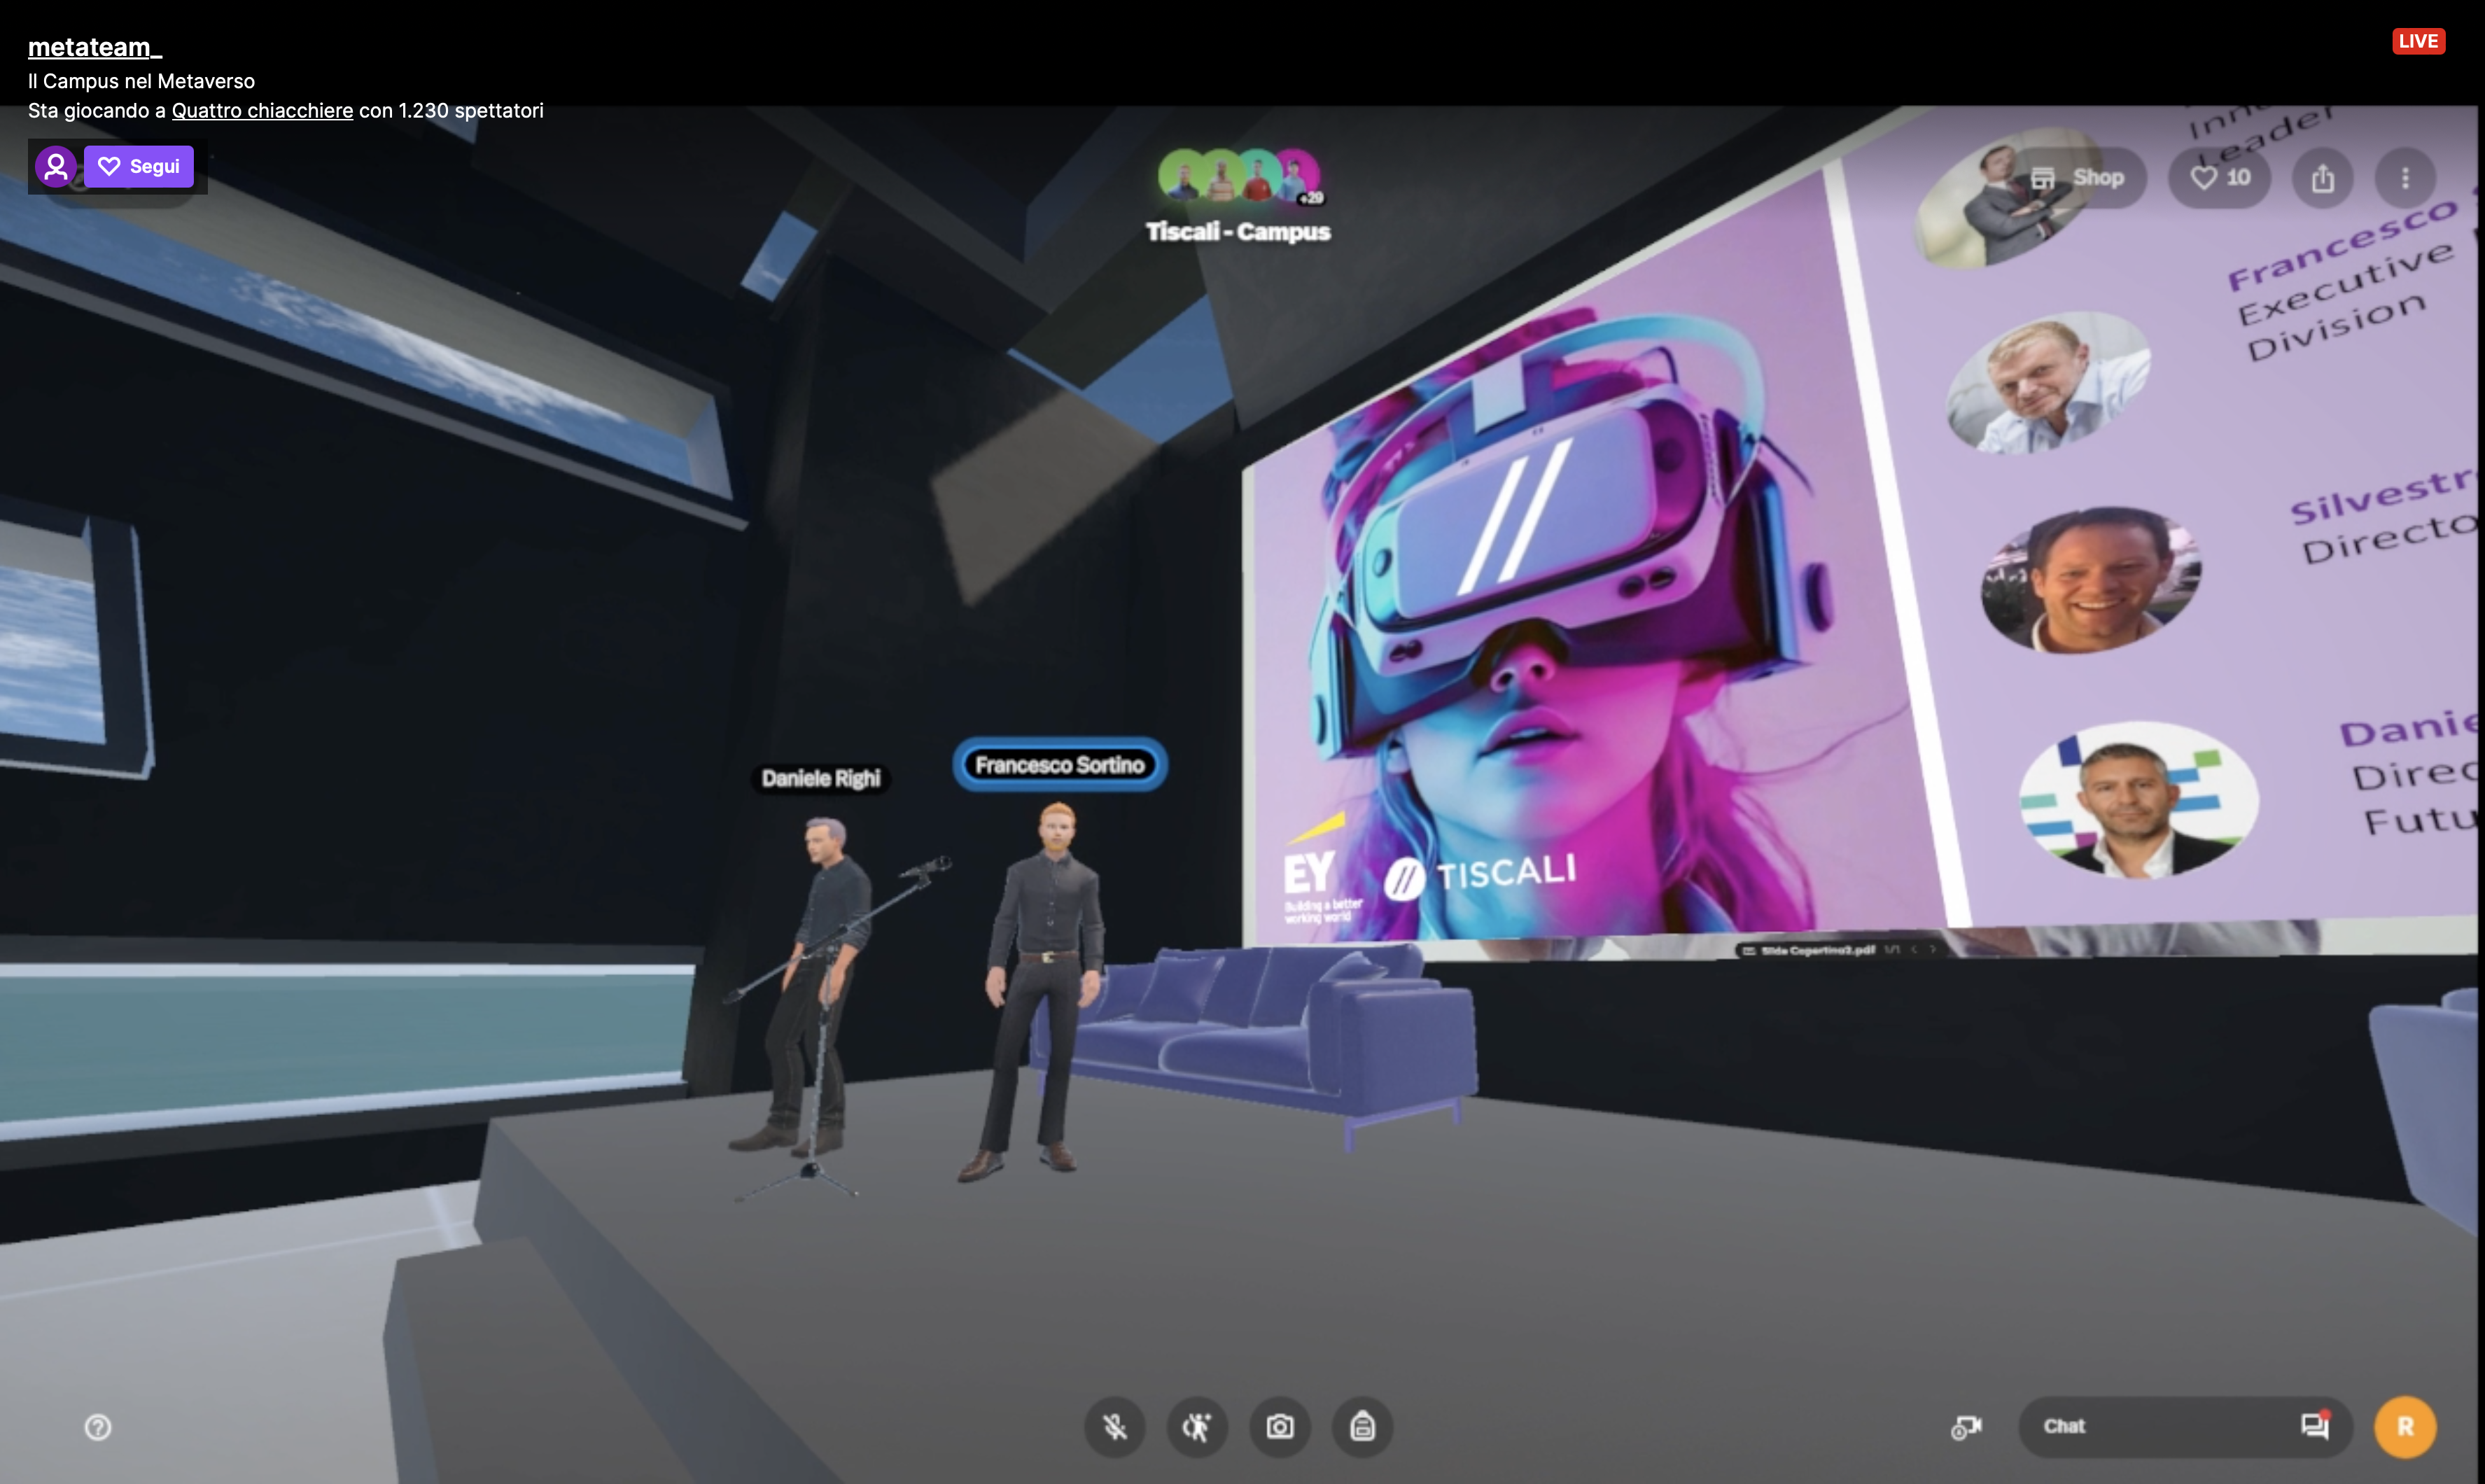Go to the previous slide arrow
Screen dimensions: 2485x1484
coord(1914,949)
